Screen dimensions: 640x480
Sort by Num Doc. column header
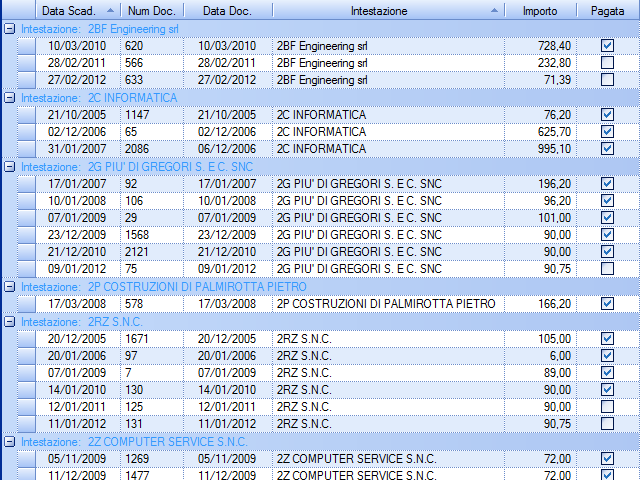152,11
